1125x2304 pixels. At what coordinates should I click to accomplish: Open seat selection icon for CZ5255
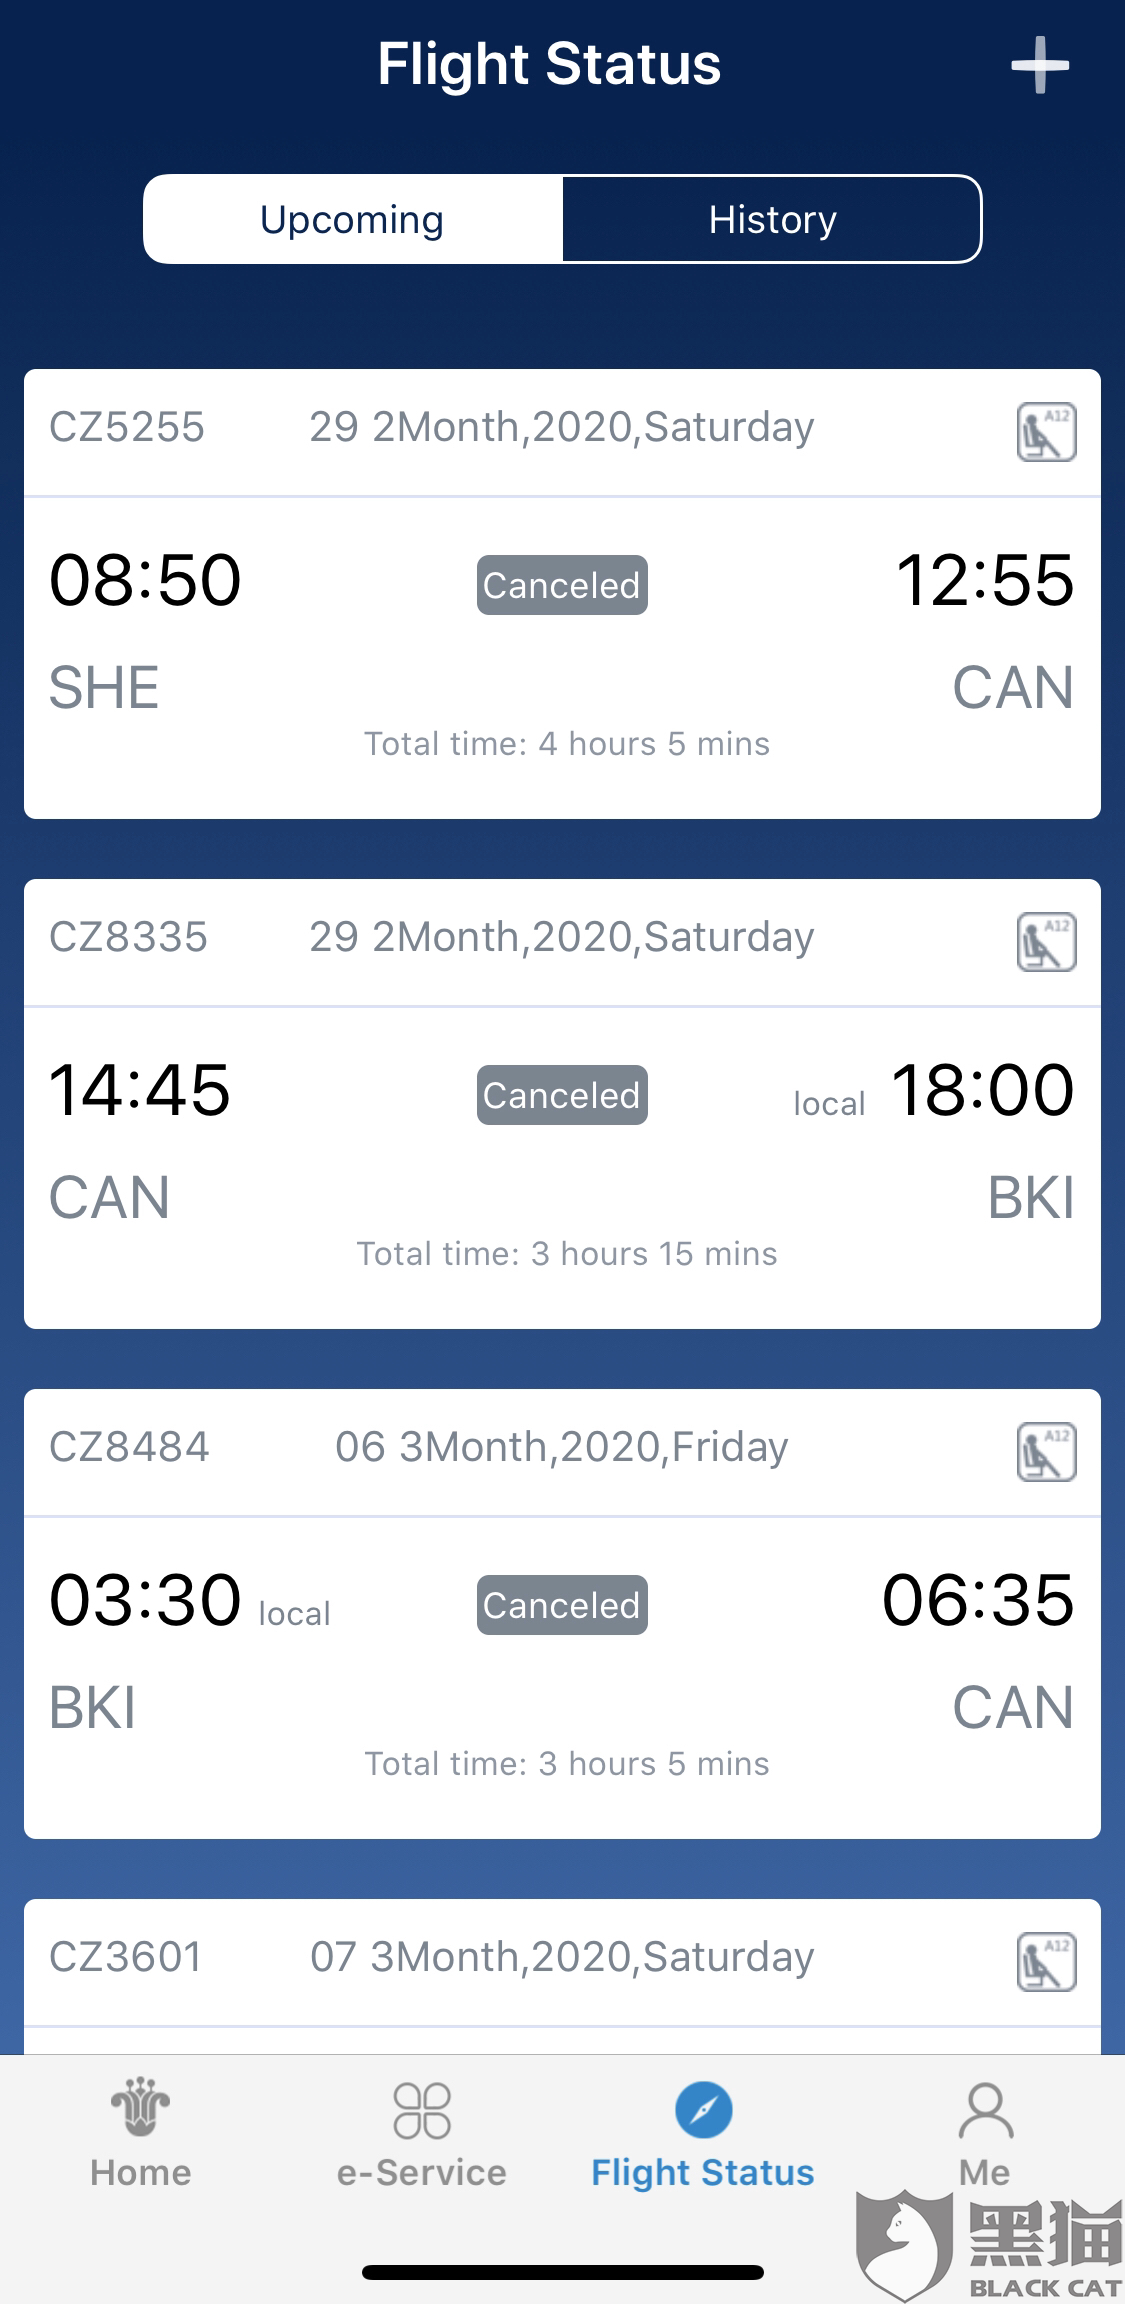click(1046, 432)
